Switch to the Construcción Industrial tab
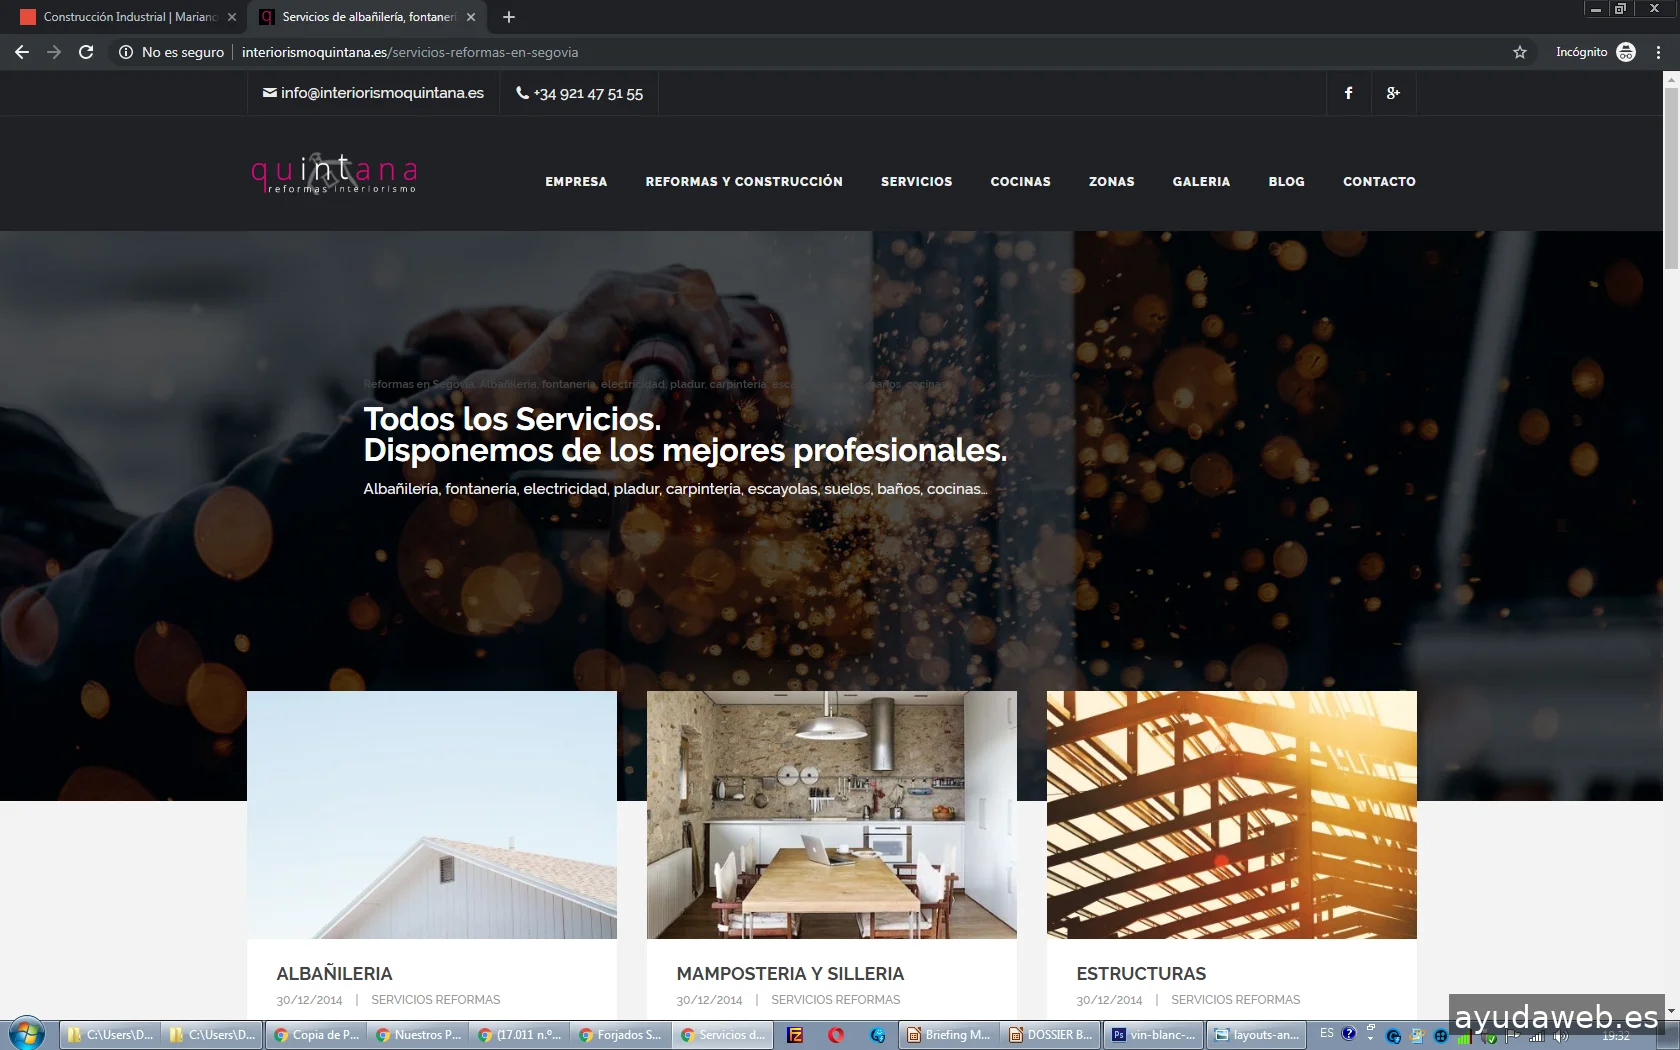1680x1050 pixels. (125, 17)
